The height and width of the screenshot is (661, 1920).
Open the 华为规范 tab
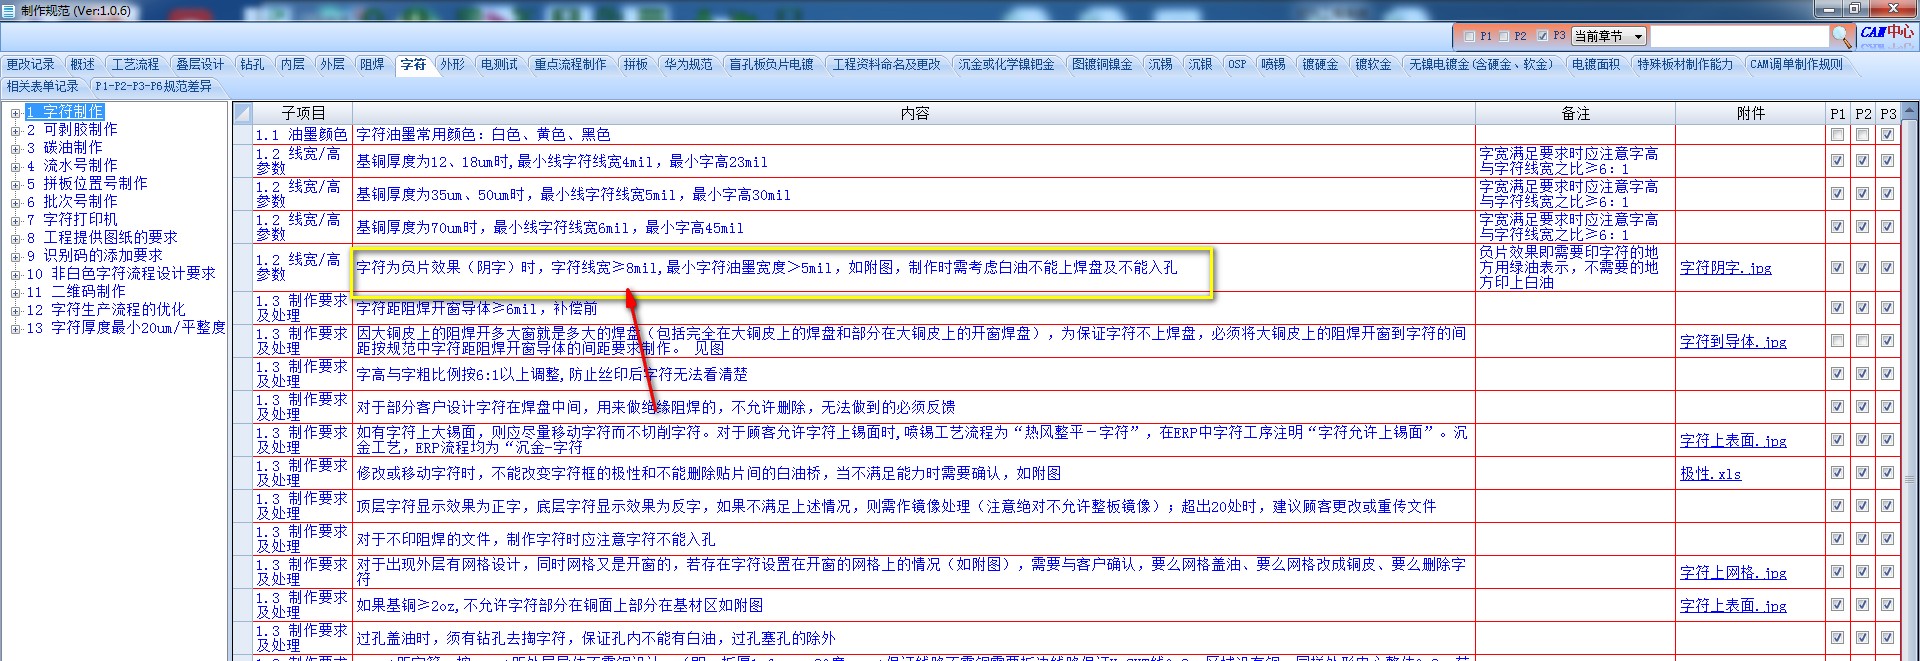tap(688, 64)
